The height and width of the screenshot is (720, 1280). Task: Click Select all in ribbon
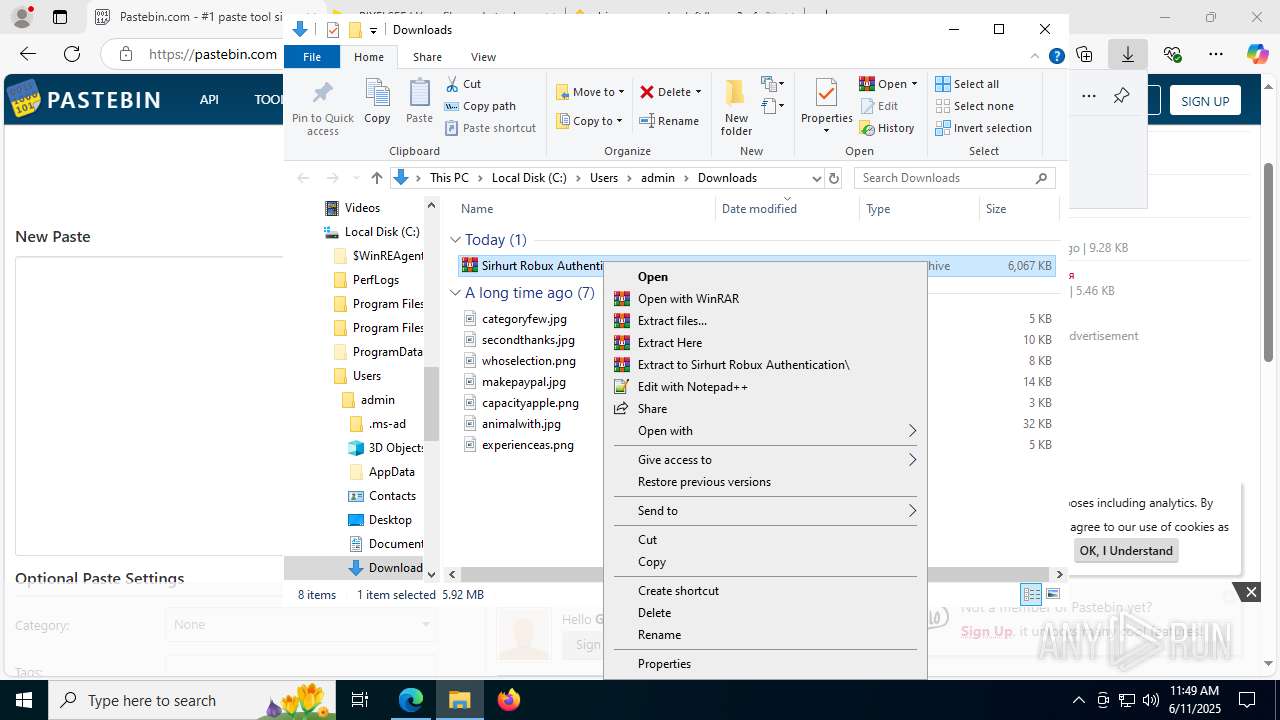pos(967,84)
